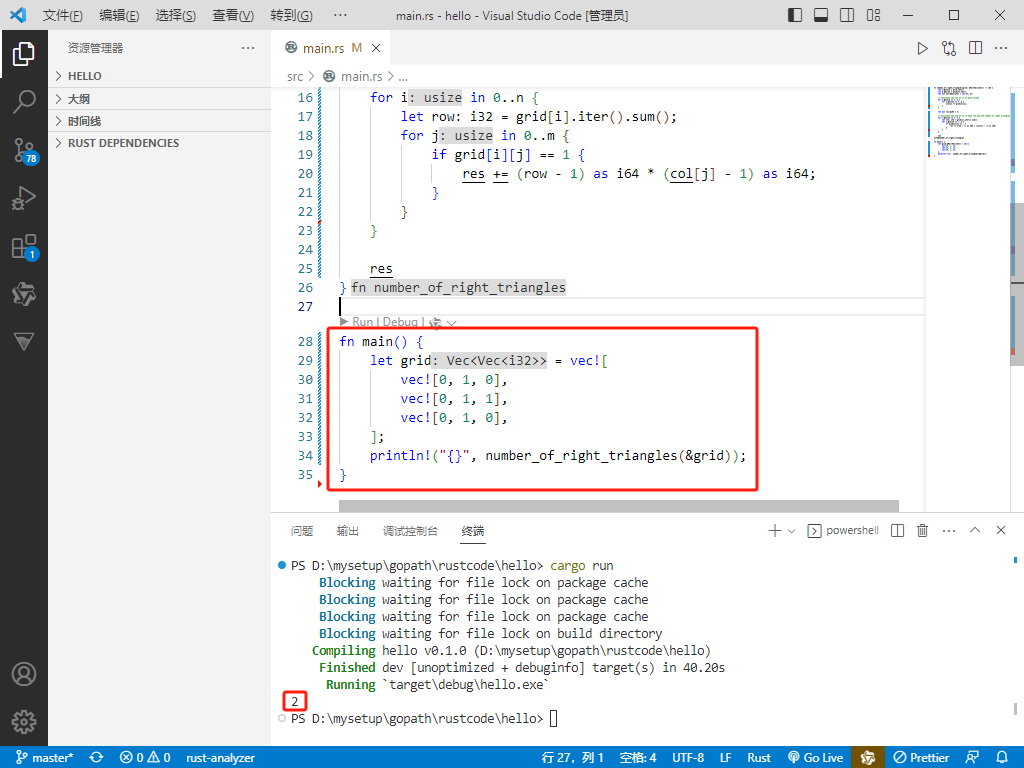Select language mode Rust in status bar
This screenshot has width=1024, height=768.
759,758
